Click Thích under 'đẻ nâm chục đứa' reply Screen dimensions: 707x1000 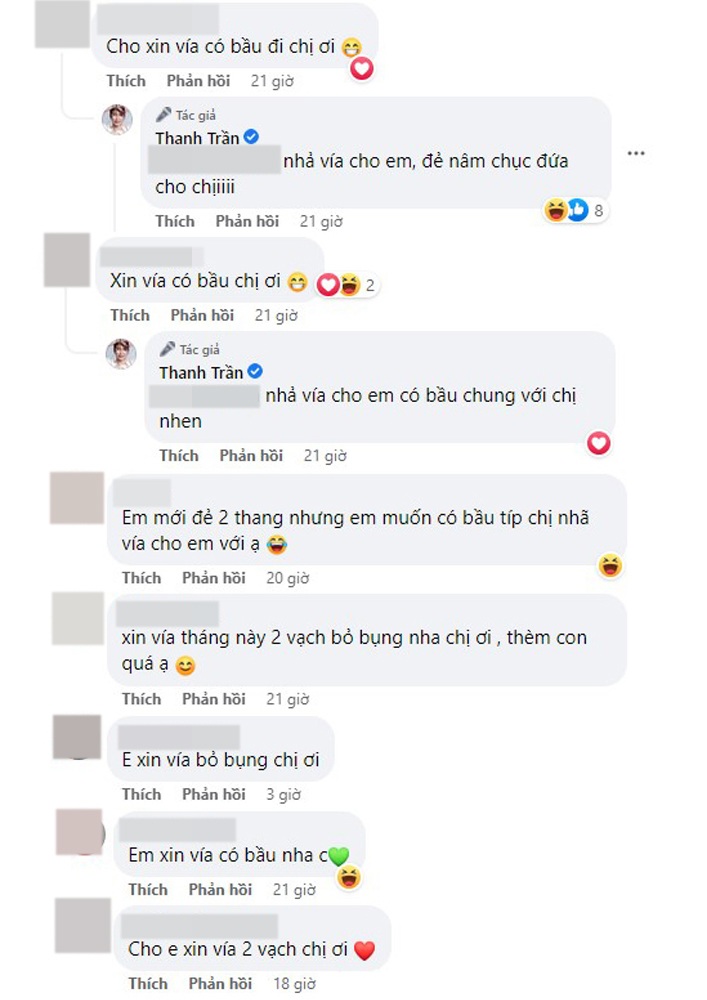(175, 221)
